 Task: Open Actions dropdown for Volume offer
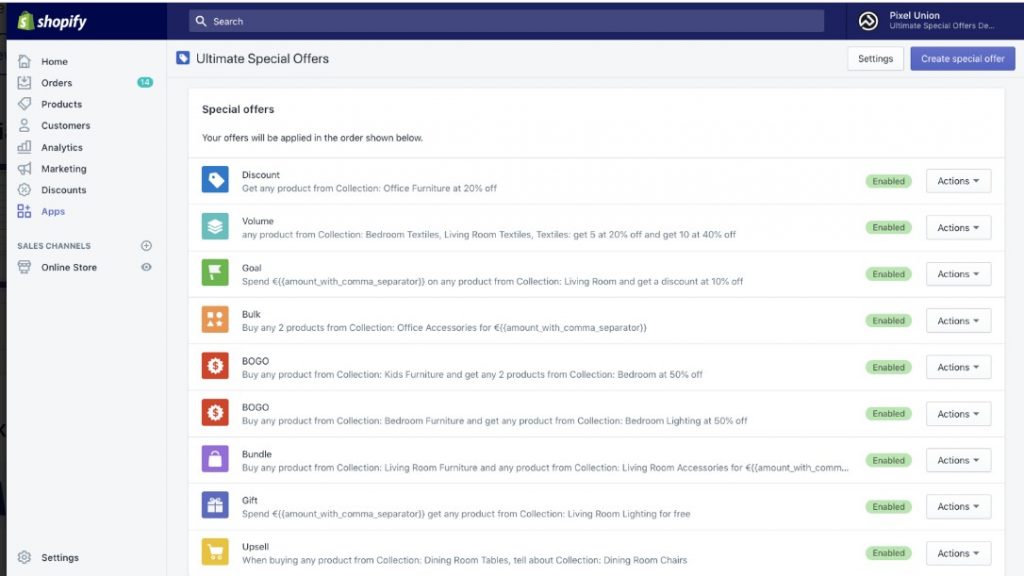click(x=958, y=227)
